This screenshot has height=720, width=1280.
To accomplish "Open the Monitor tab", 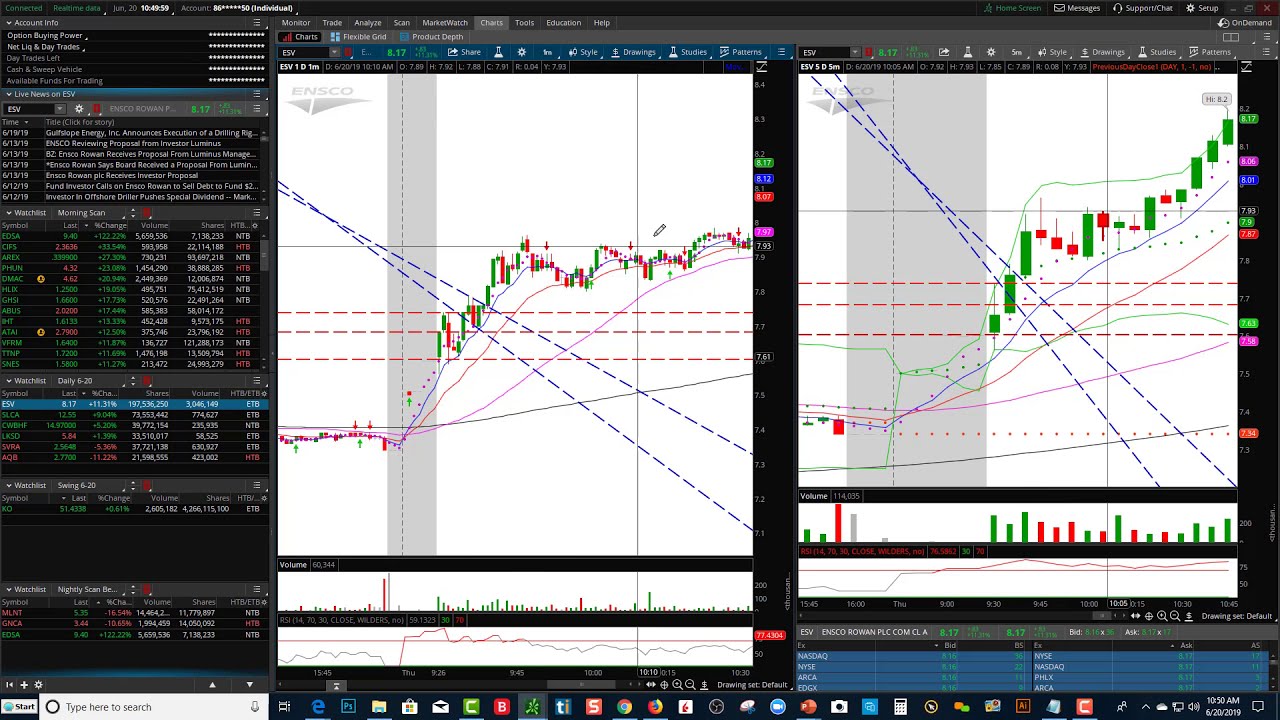I will (295, 22).
